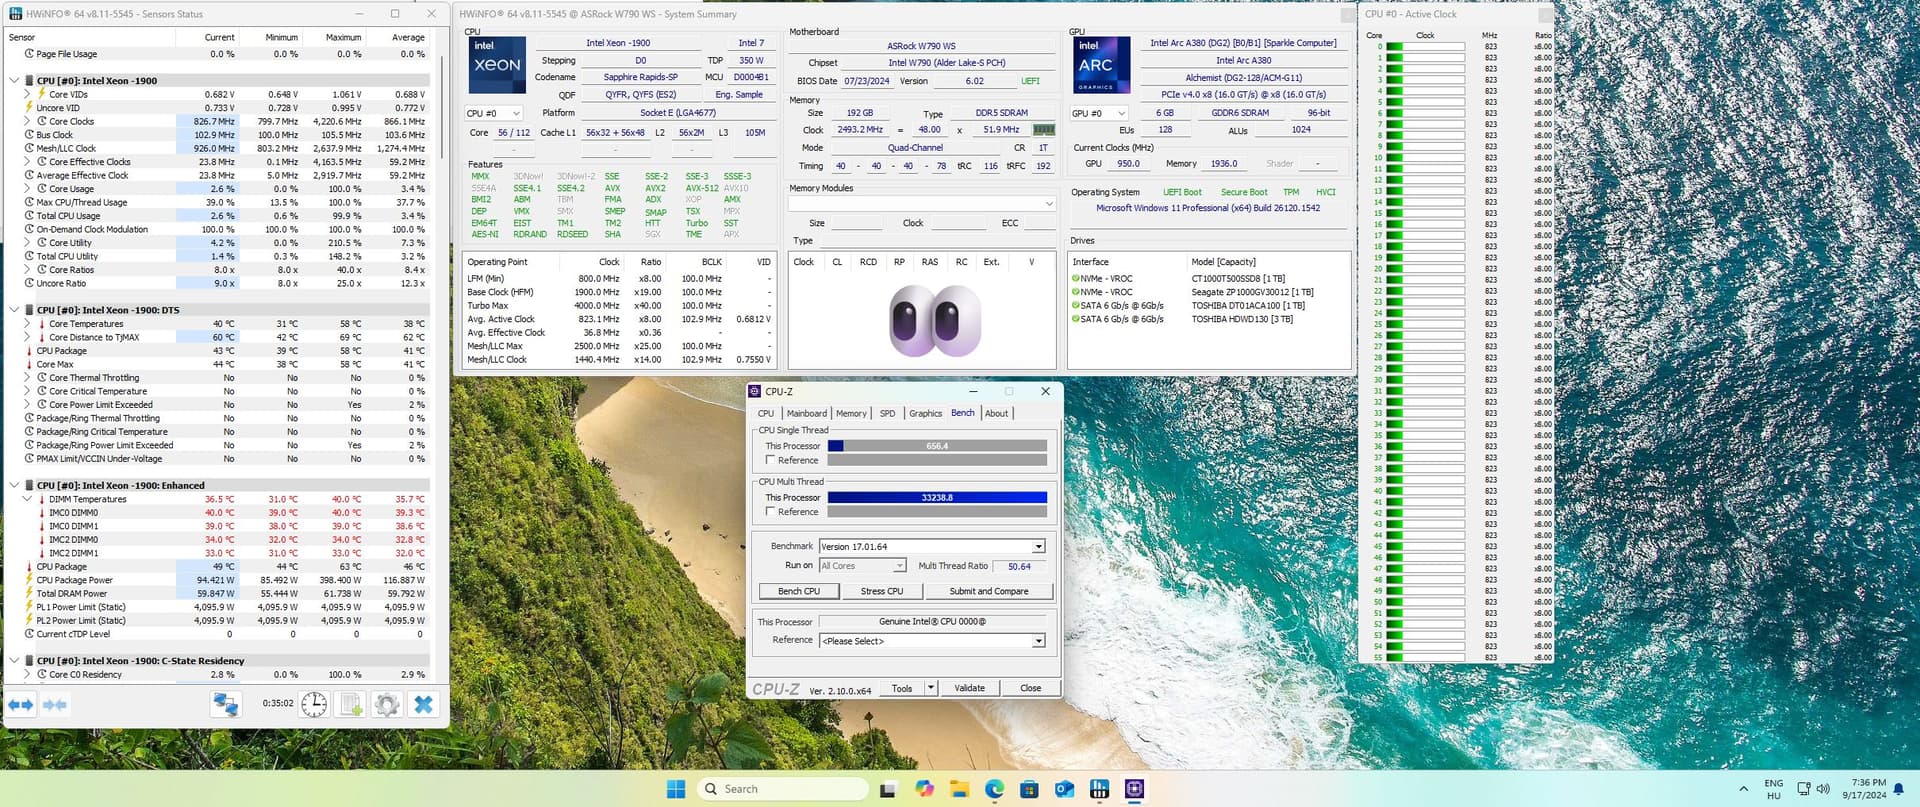Screen dimensions: 1920x807
Task: Enable Reference checkbox under CPU Multi Thread
Action: [770, 512]
